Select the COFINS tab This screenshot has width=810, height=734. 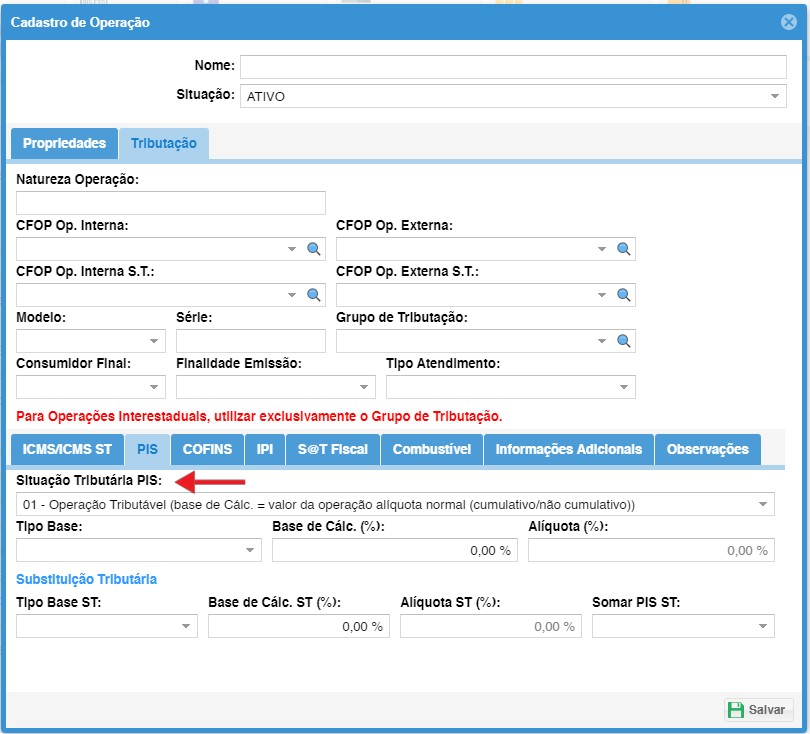(x=207, y=450)
